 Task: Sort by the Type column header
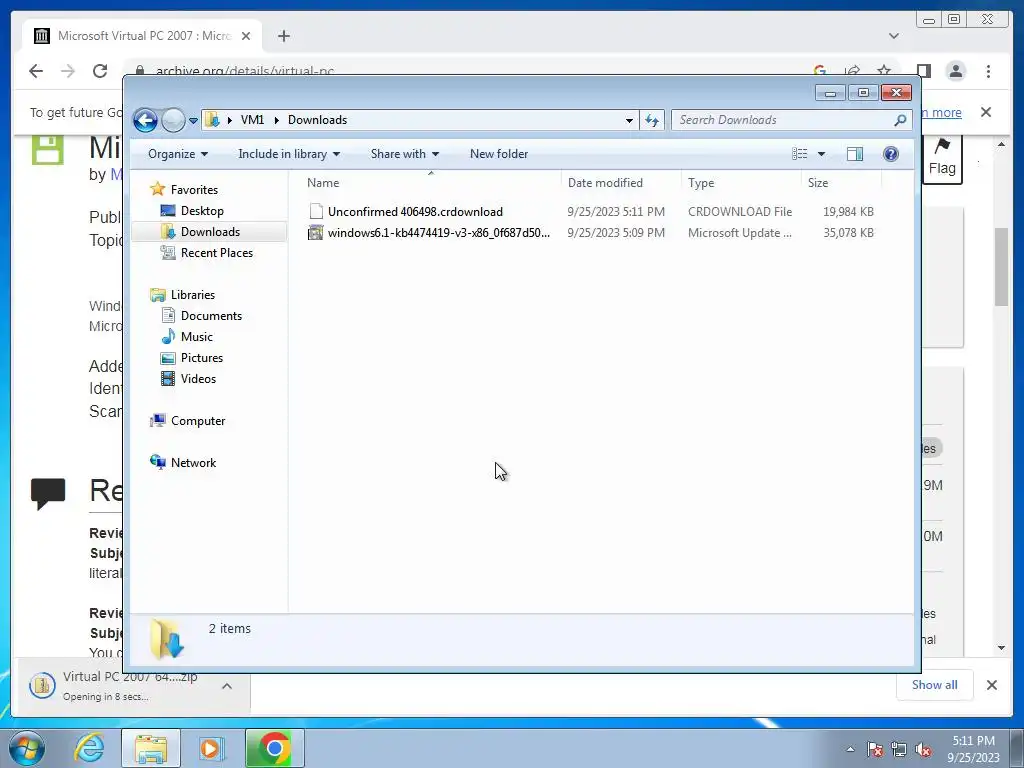click(741, 183)
